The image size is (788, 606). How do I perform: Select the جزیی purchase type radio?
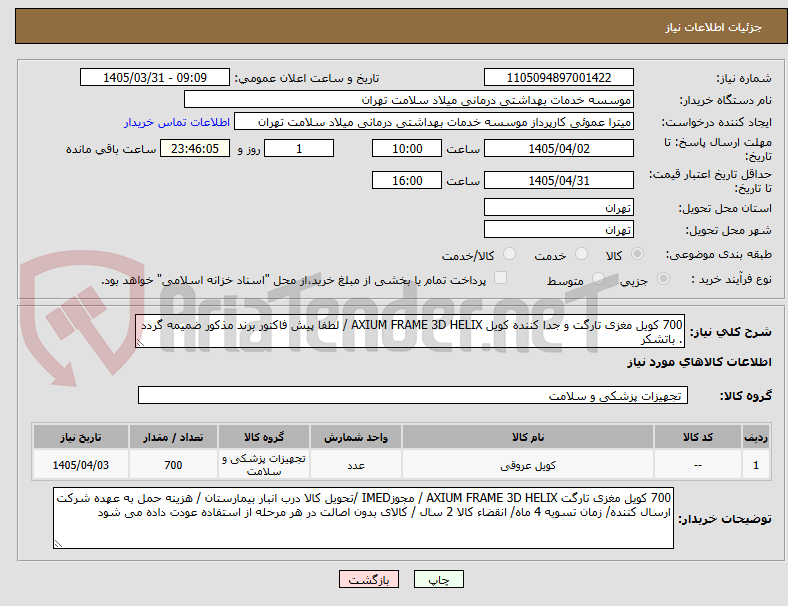coord(663,278)
